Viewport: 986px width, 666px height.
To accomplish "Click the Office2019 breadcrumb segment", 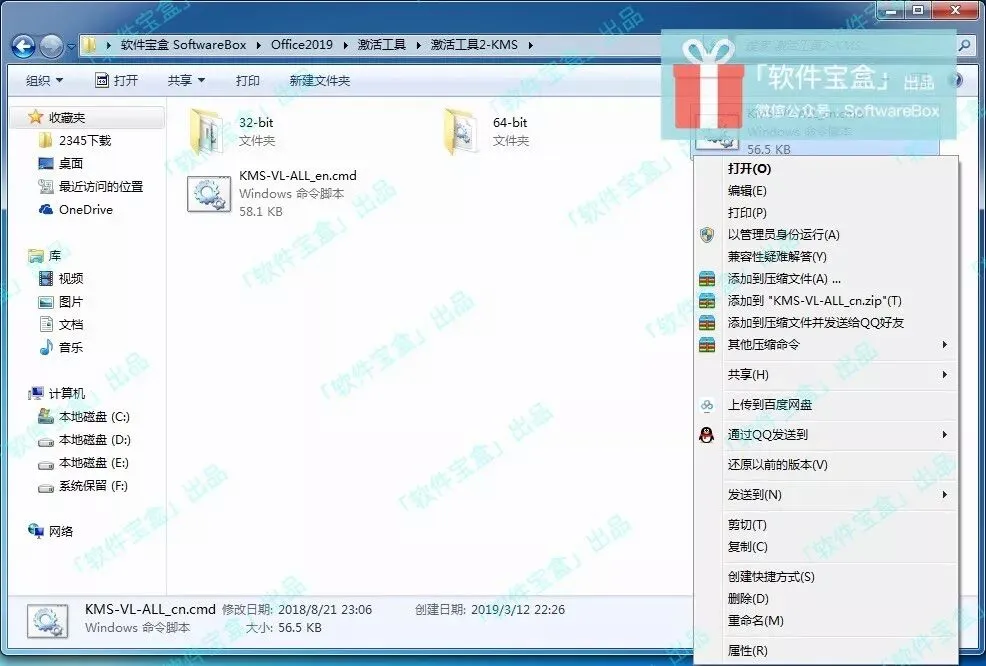I will point(302,45).
